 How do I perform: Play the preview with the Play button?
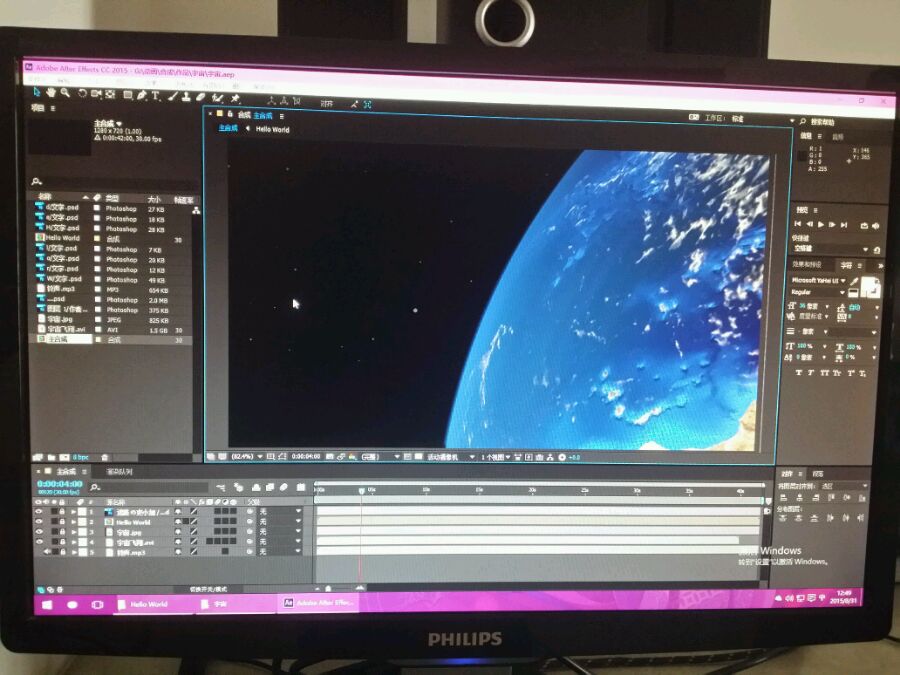821,224
